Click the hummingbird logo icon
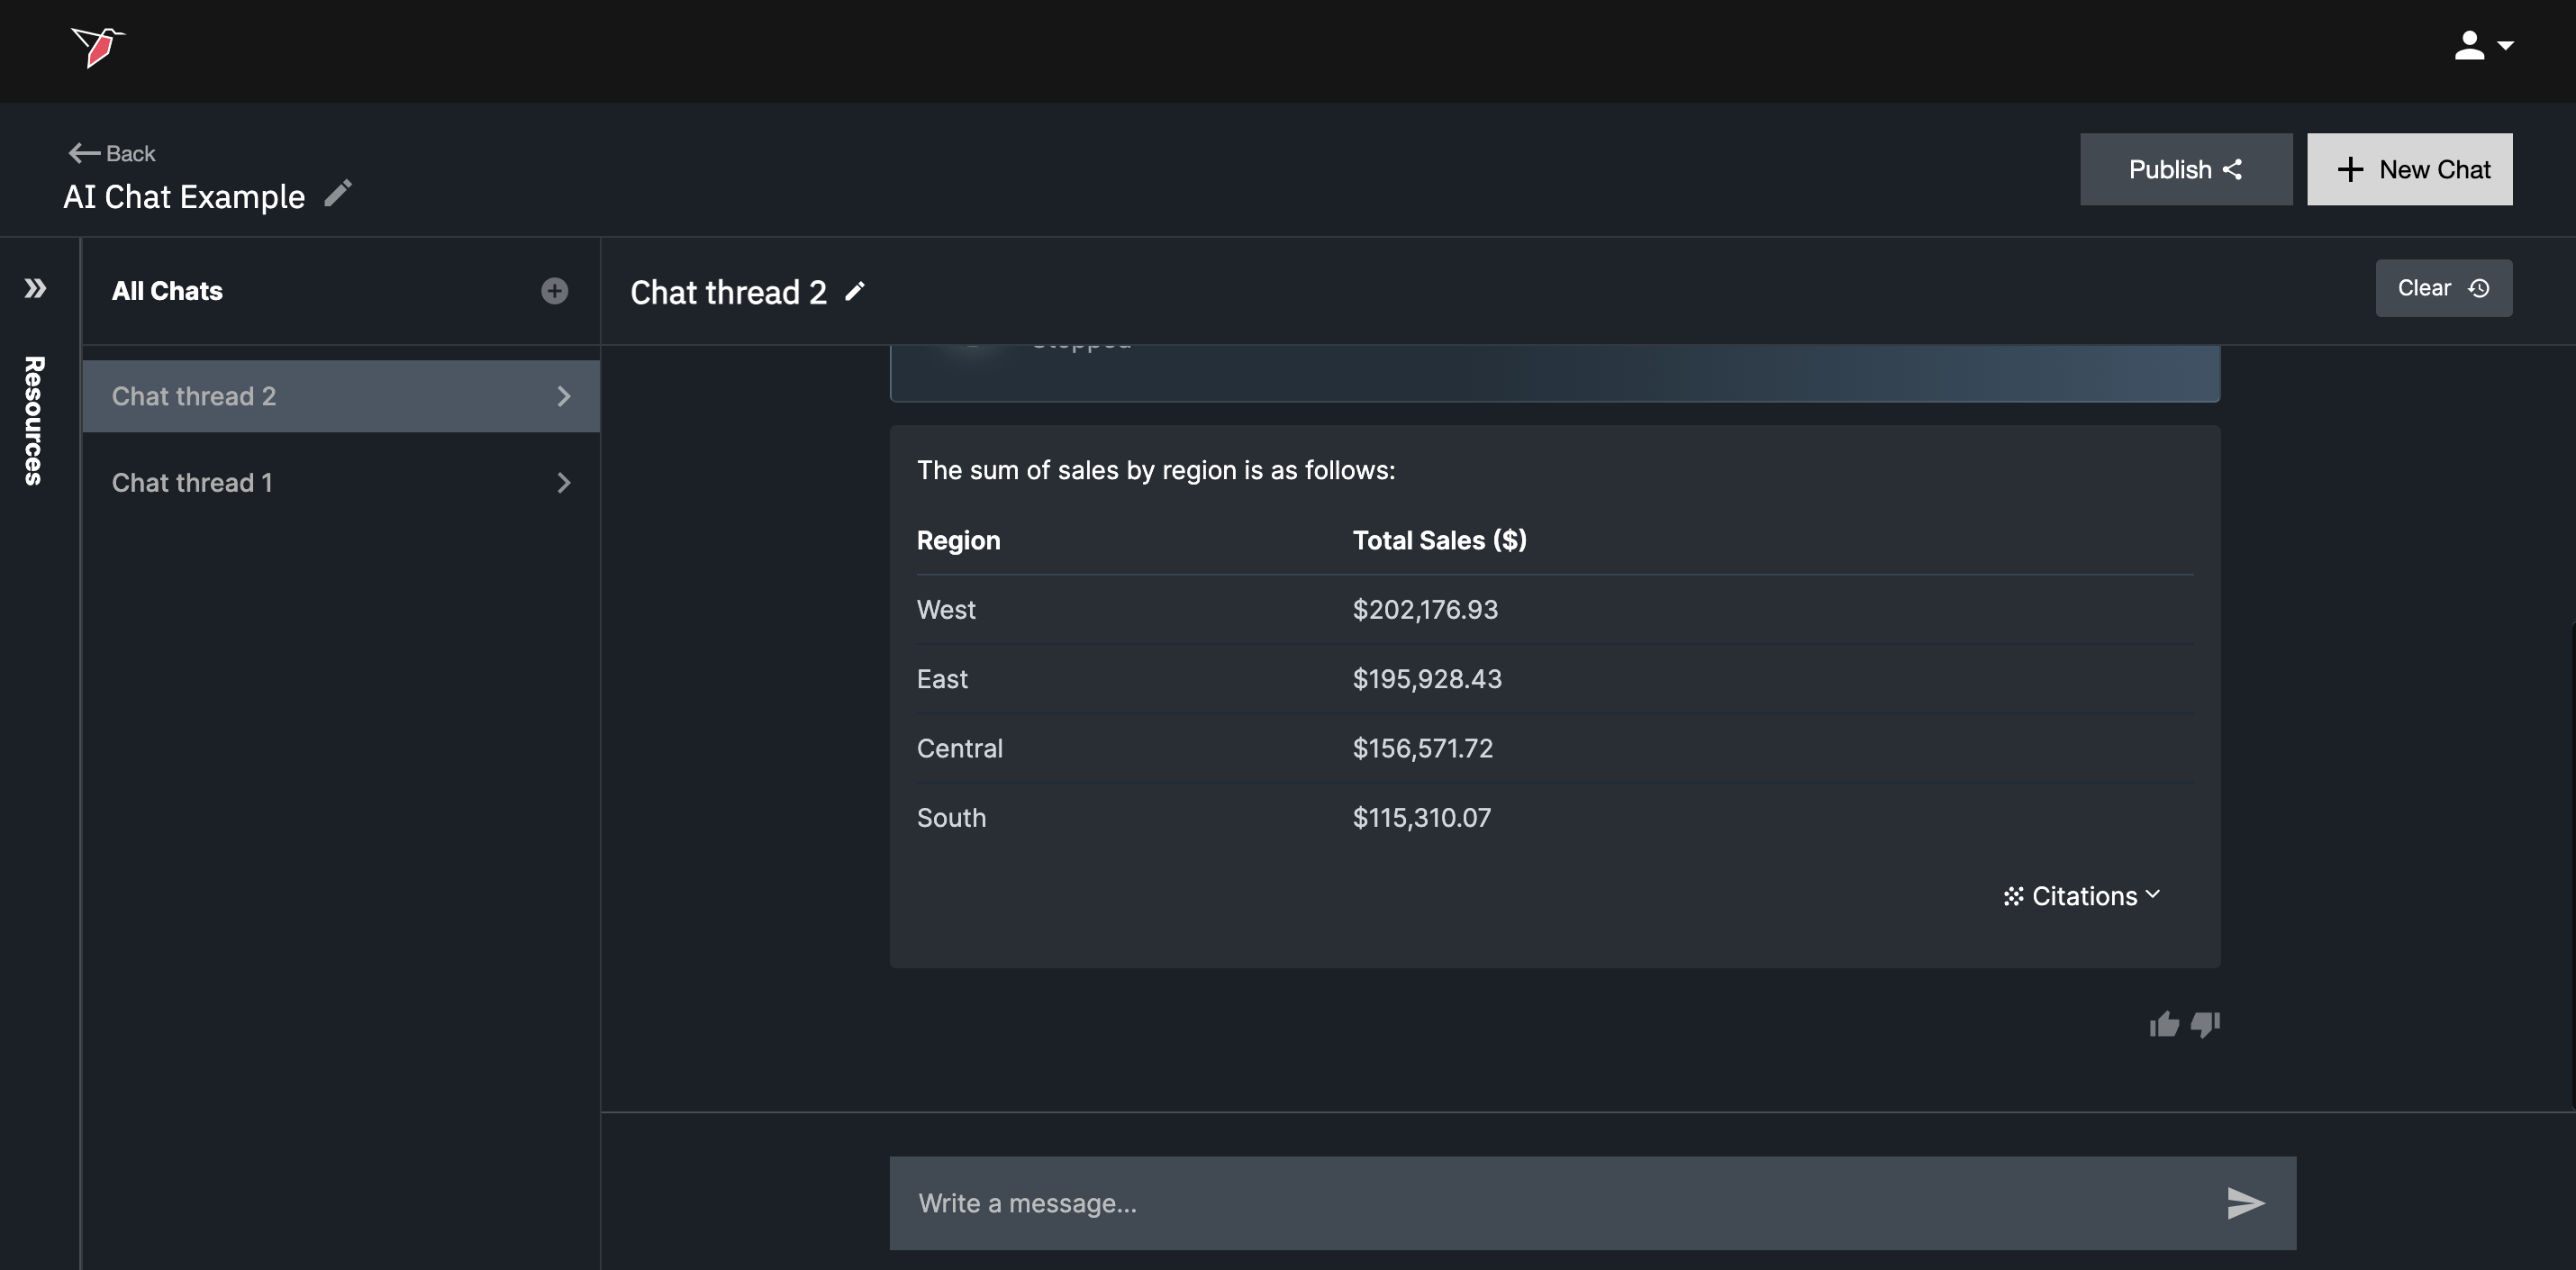This screenshot has height=1270, width=2576. pos(97,47)
